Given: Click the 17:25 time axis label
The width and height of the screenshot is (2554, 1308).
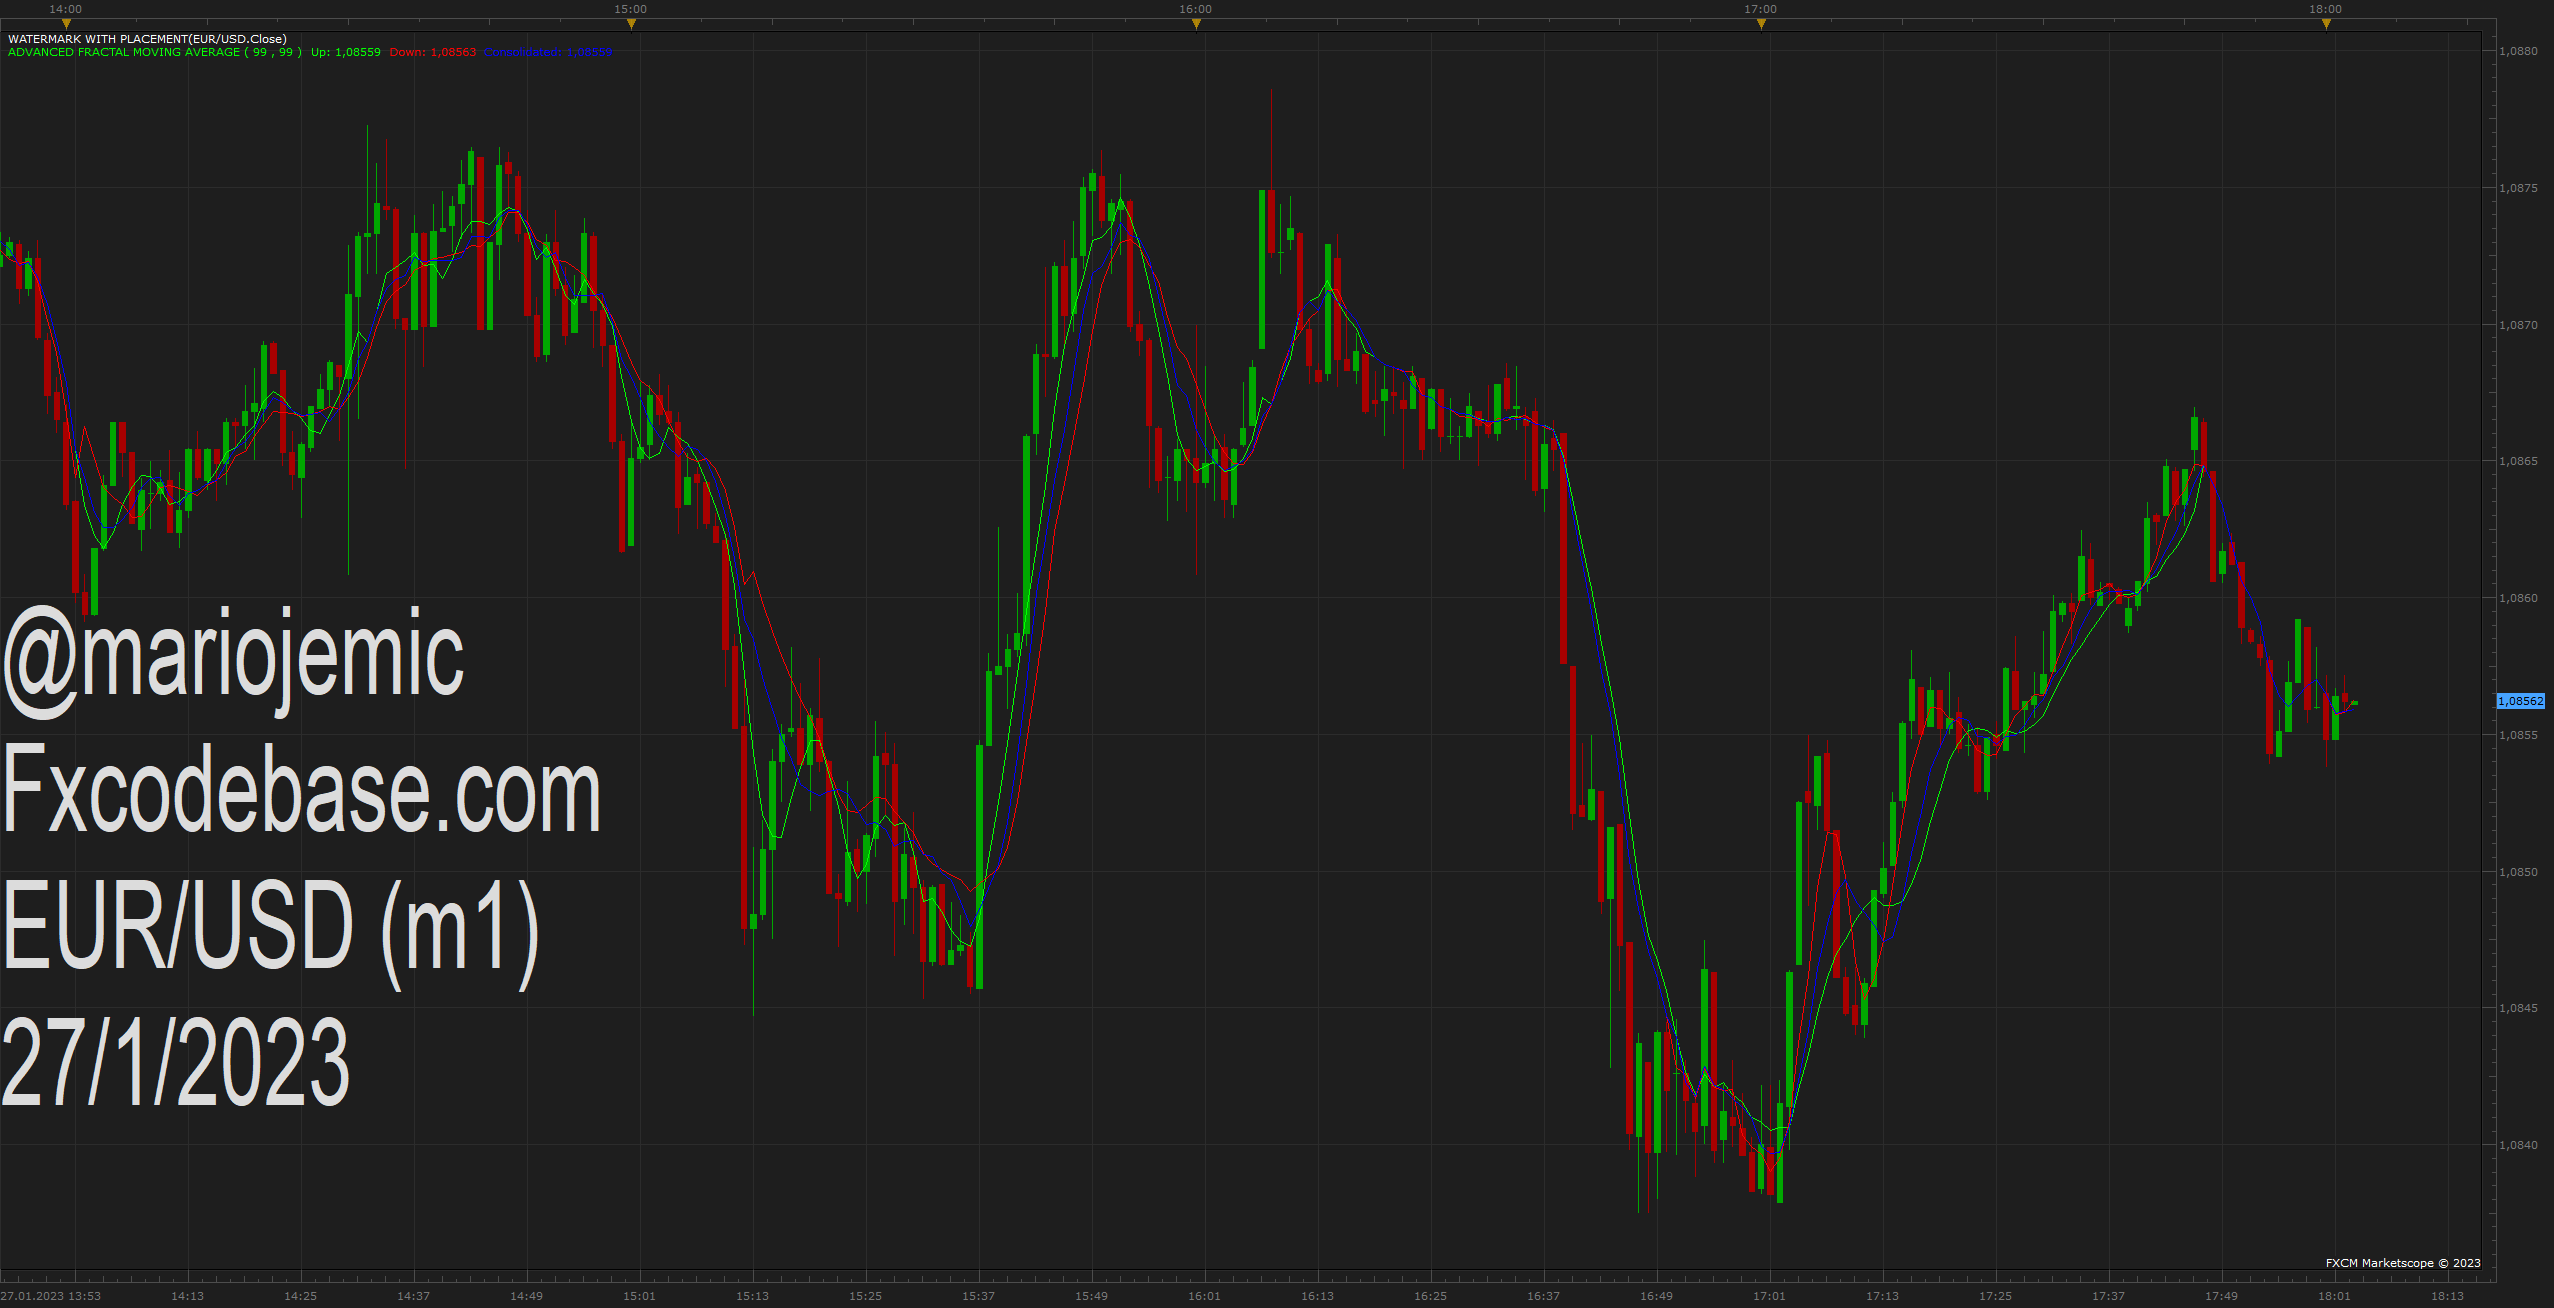Looking at the screenshot, I should point(1995,1296).
